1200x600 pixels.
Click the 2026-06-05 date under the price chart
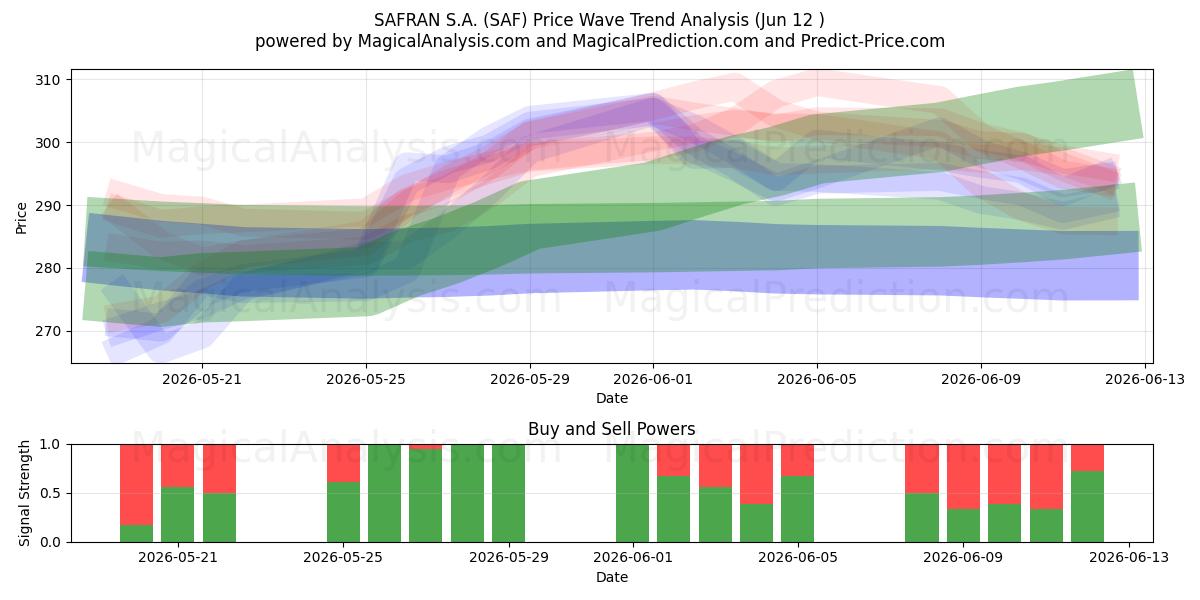pos(817,379)
